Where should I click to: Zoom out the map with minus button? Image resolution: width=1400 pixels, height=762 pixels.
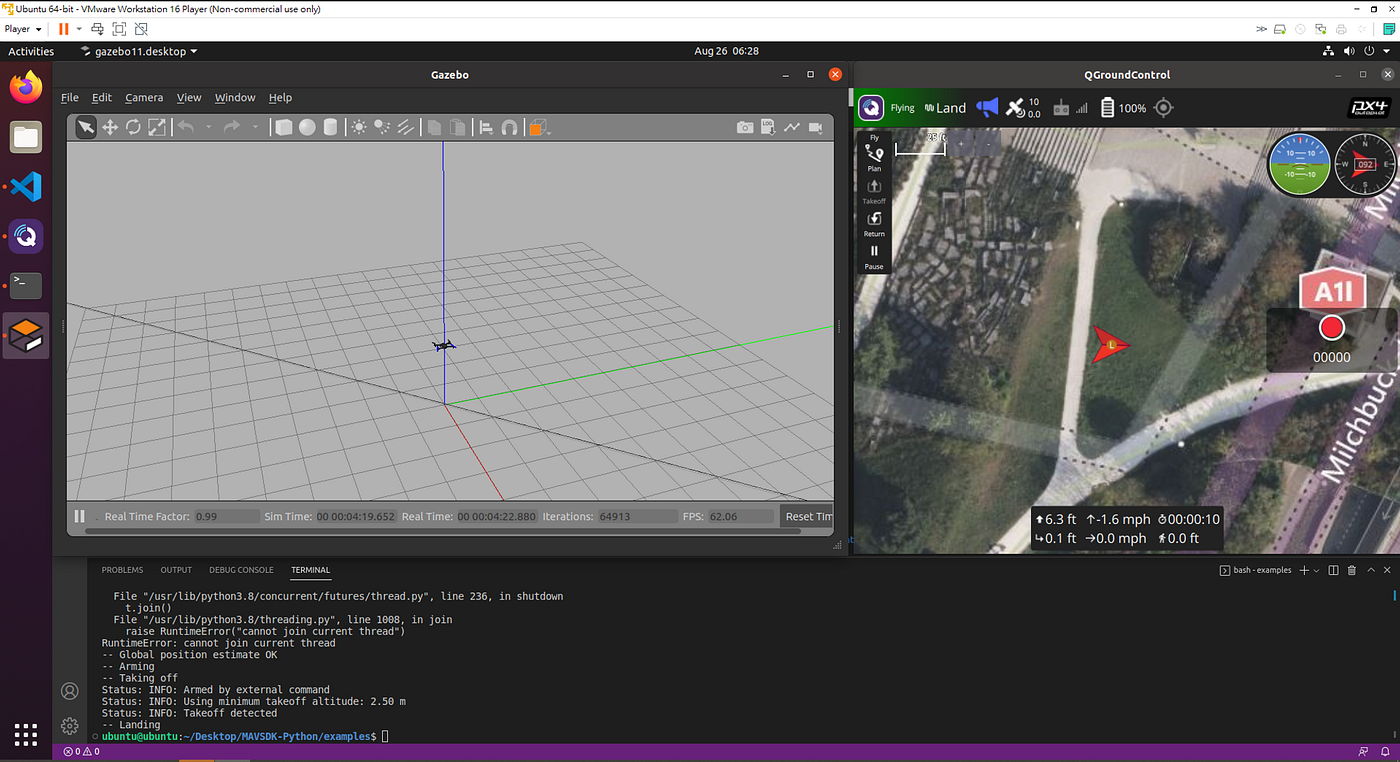point(988,144)
